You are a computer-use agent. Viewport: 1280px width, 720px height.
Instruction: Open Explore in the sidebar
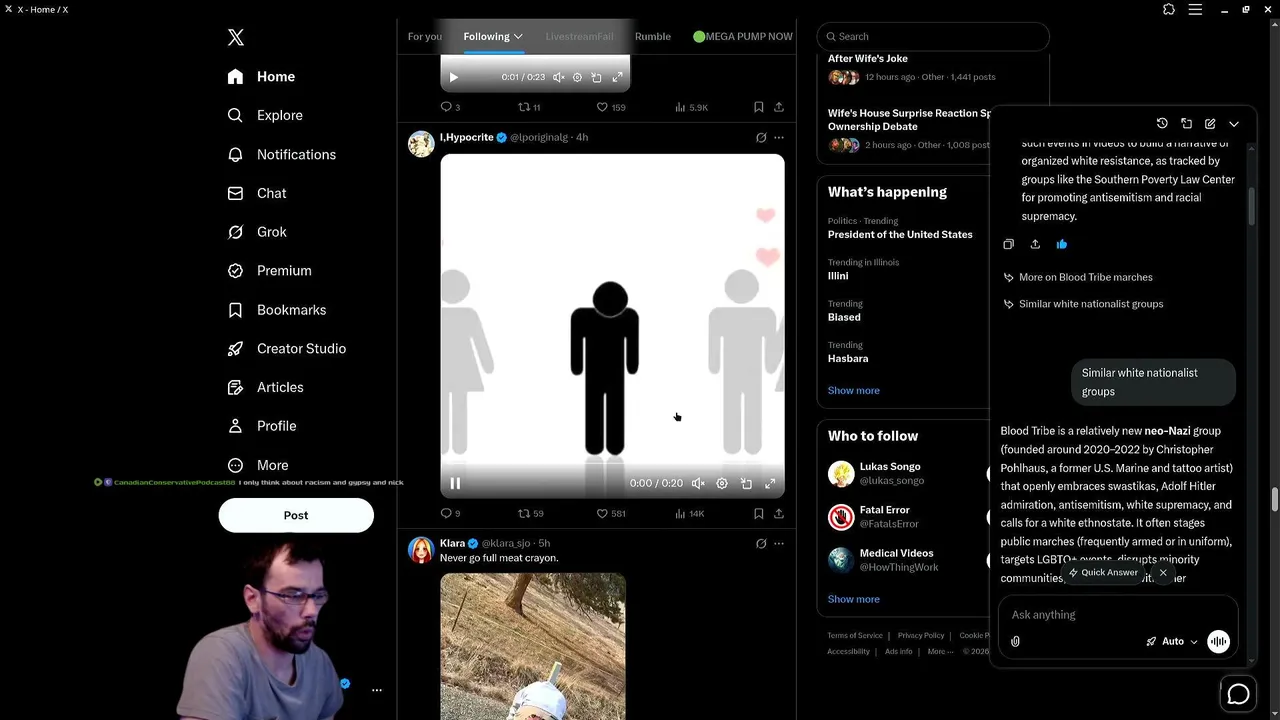pyautogui.click(x=265, y=115)
